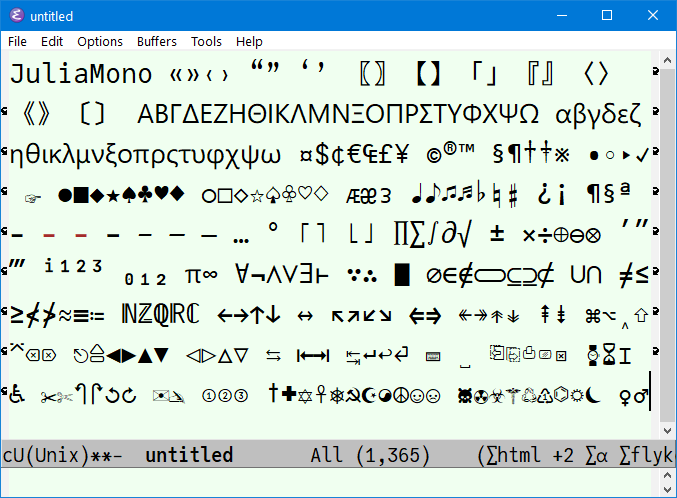The image size is (677, 498).
Task: Click the infinity ∞ symbol
Action: pyautogui.click(x=210, y=274)
